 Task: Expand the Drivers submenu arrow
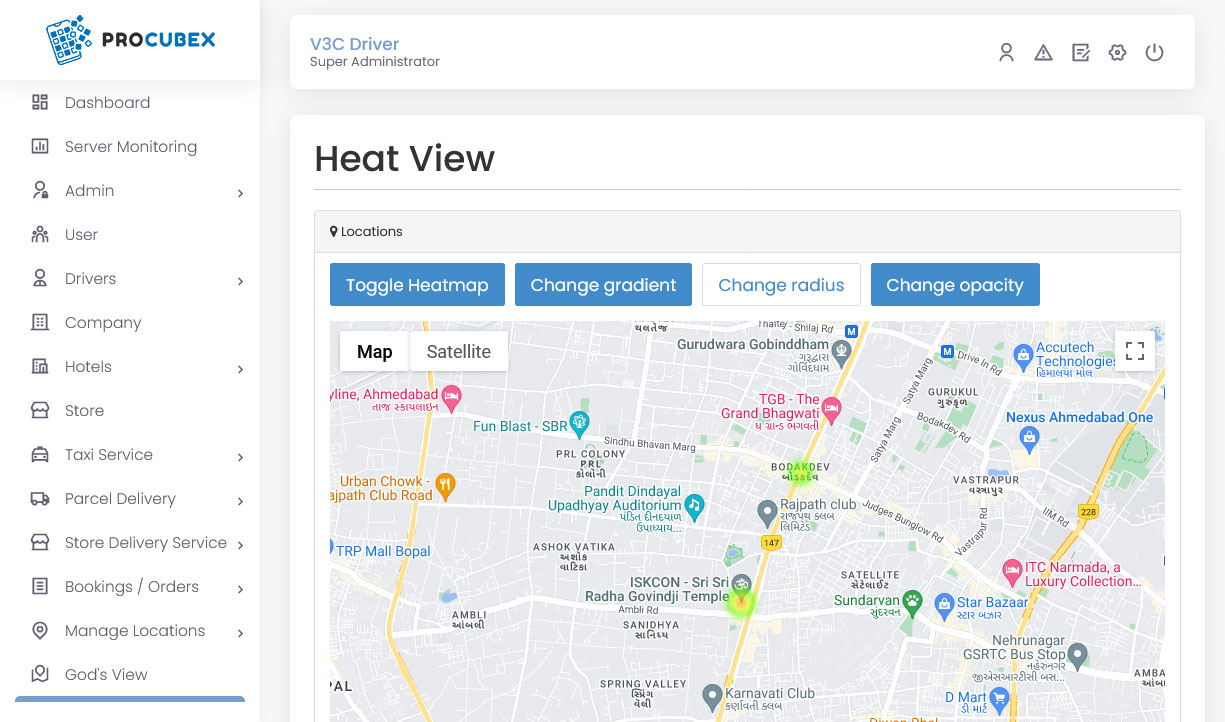click(x=240, y=281)
